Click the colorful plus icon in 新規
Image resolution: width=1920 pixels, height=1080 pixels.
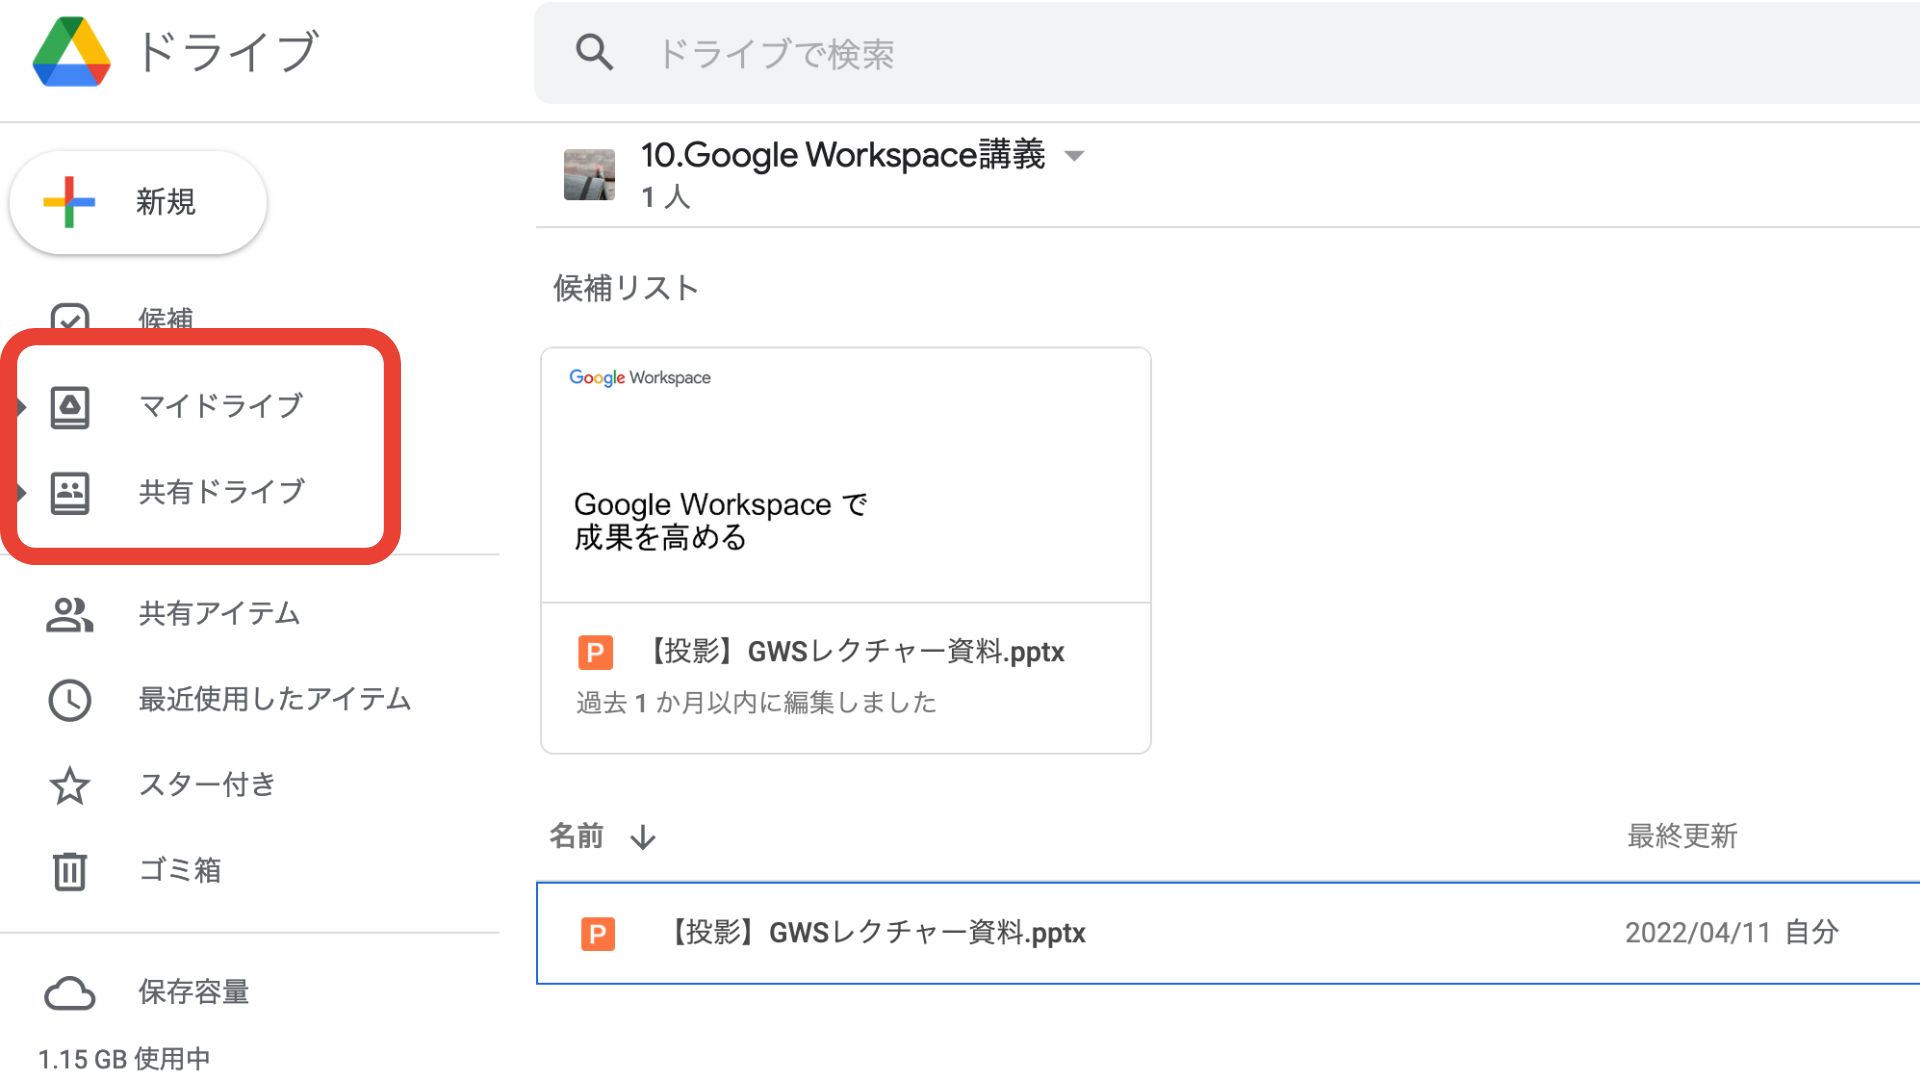[69, 202]
